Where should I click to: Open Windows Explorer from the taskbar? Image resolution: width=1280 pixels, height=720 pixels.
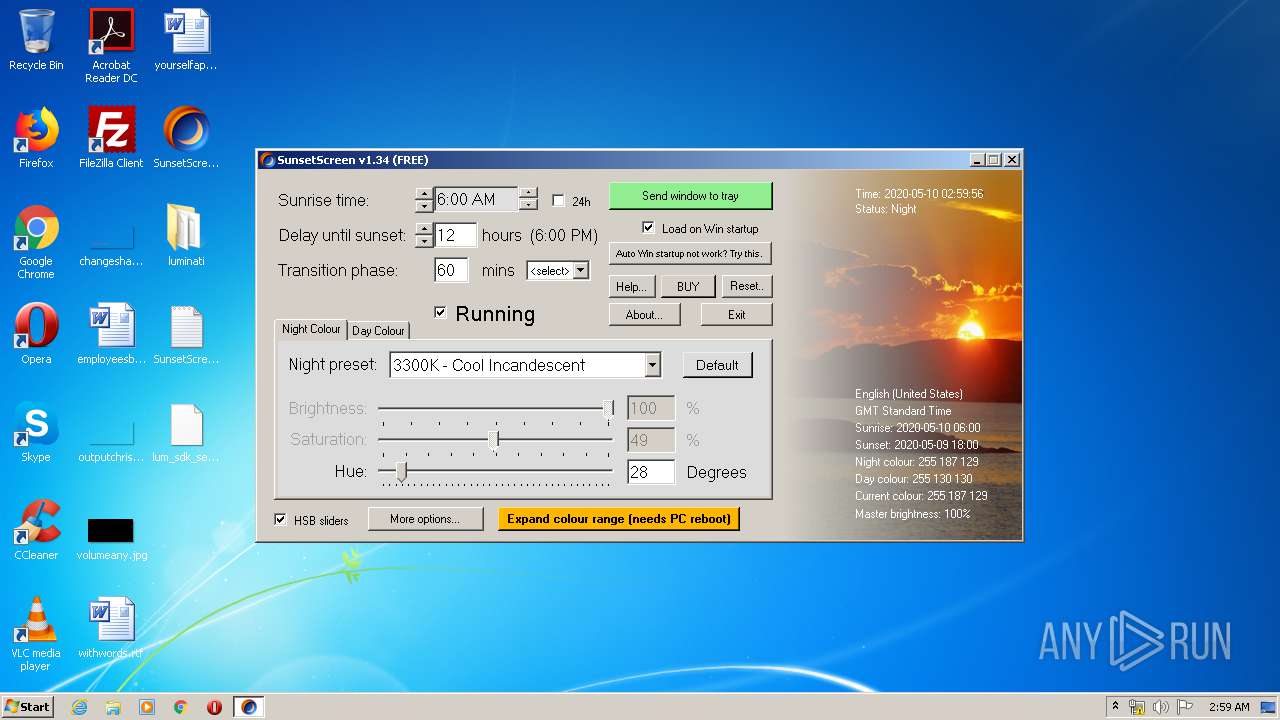(x=113, y=707)
